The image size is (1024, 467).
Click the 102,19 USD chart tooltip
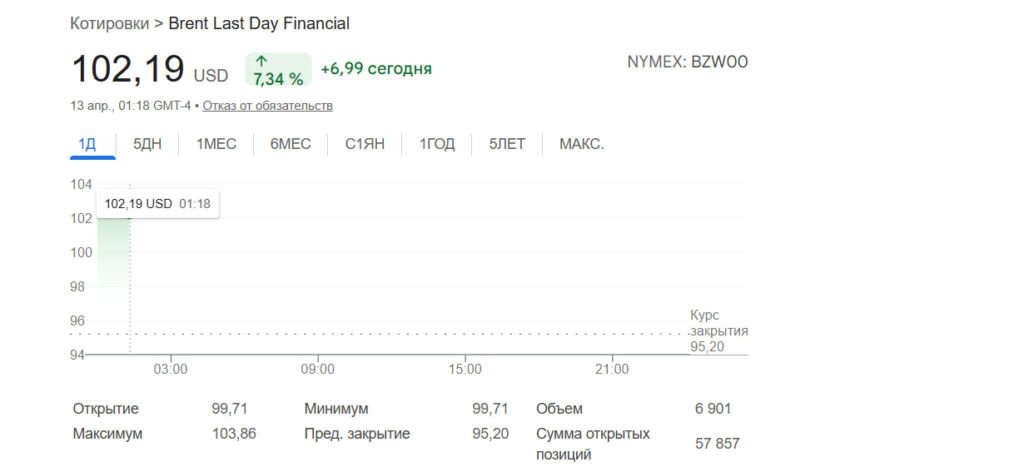(157, 204)
